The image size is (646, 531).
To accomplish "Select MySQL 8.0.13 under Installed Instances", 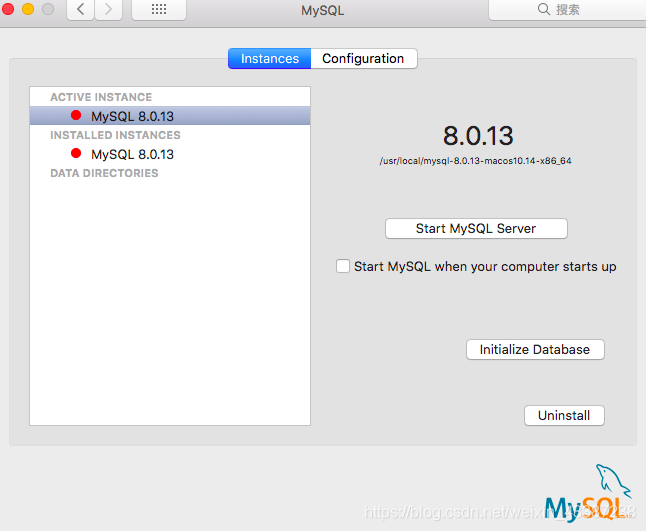I will click(170, 154).
